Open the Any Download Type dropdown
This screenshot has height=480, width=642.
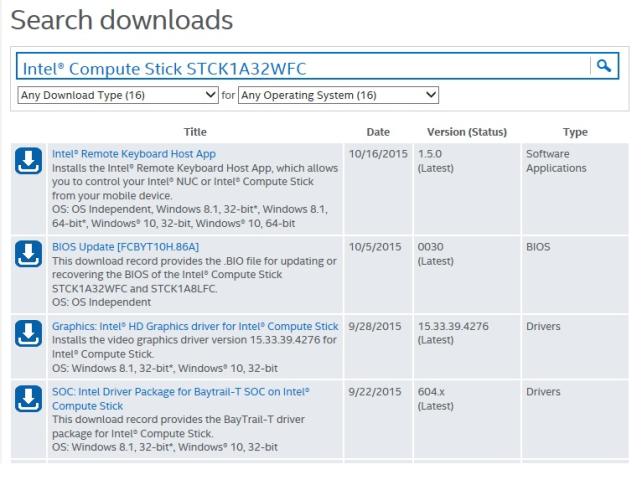118,95
